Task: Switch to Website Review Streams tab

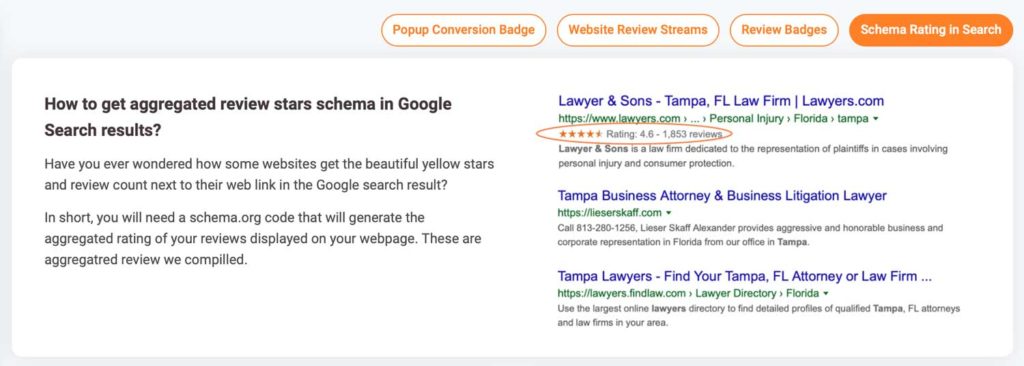Action: [x=637, y=30]
